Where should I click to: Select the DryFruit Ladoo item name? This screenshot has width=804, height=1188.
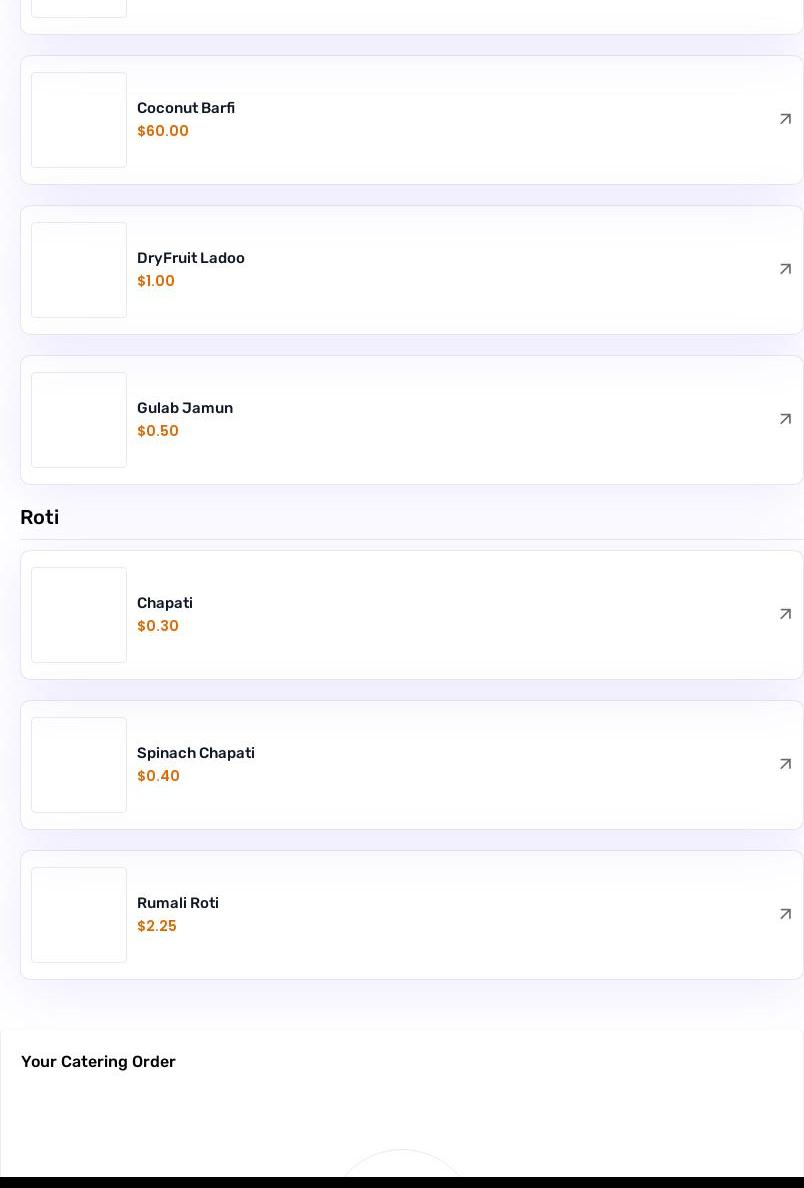pos(191,258)
